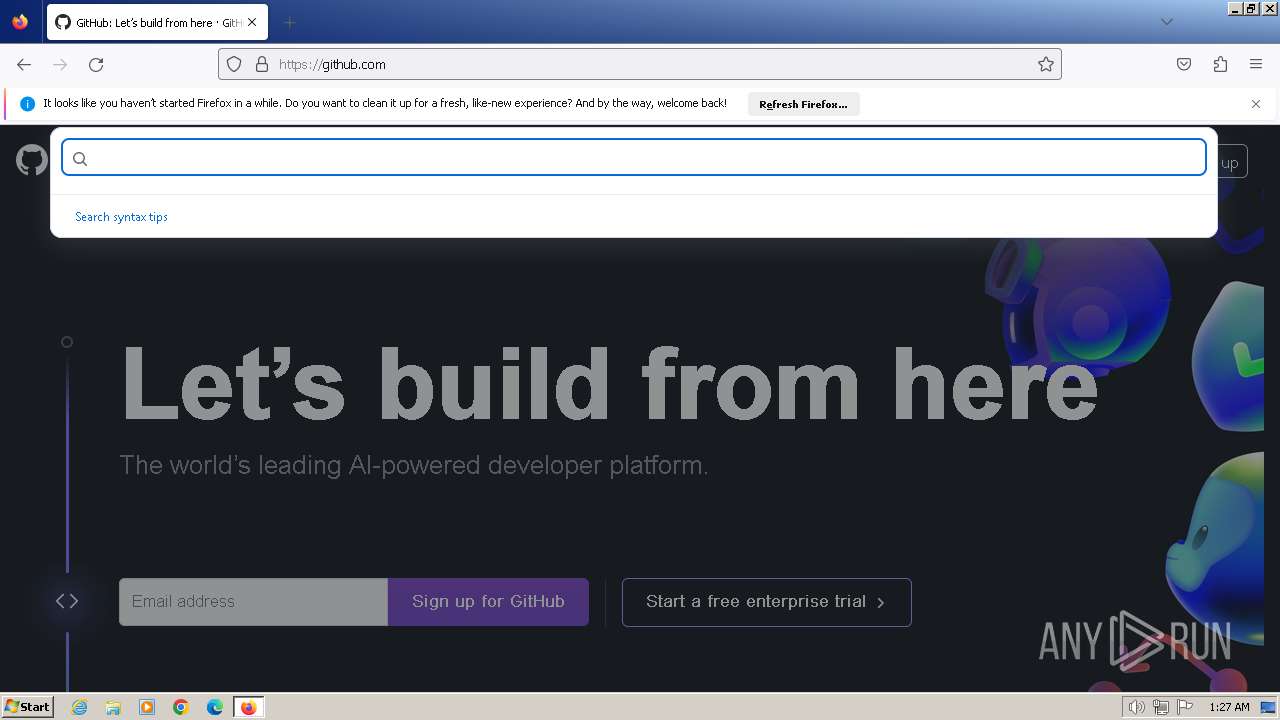Screen dimensions: 1280x720
Task: Click the Refresh Firefox button
Action: coord(803,104)
